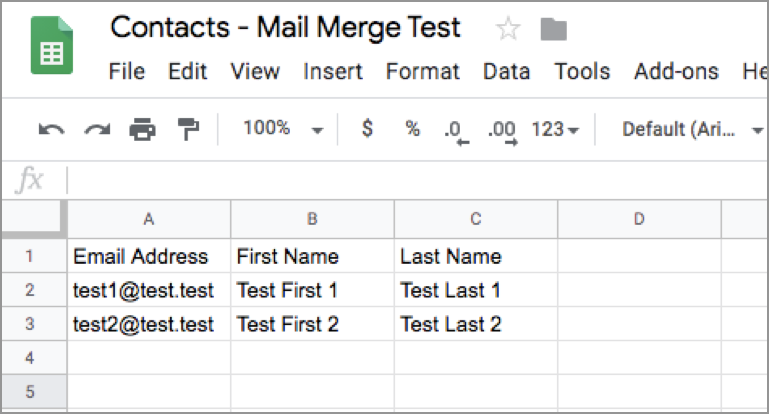
Task: Decrease decimal places button
Action: click(455, 131)
